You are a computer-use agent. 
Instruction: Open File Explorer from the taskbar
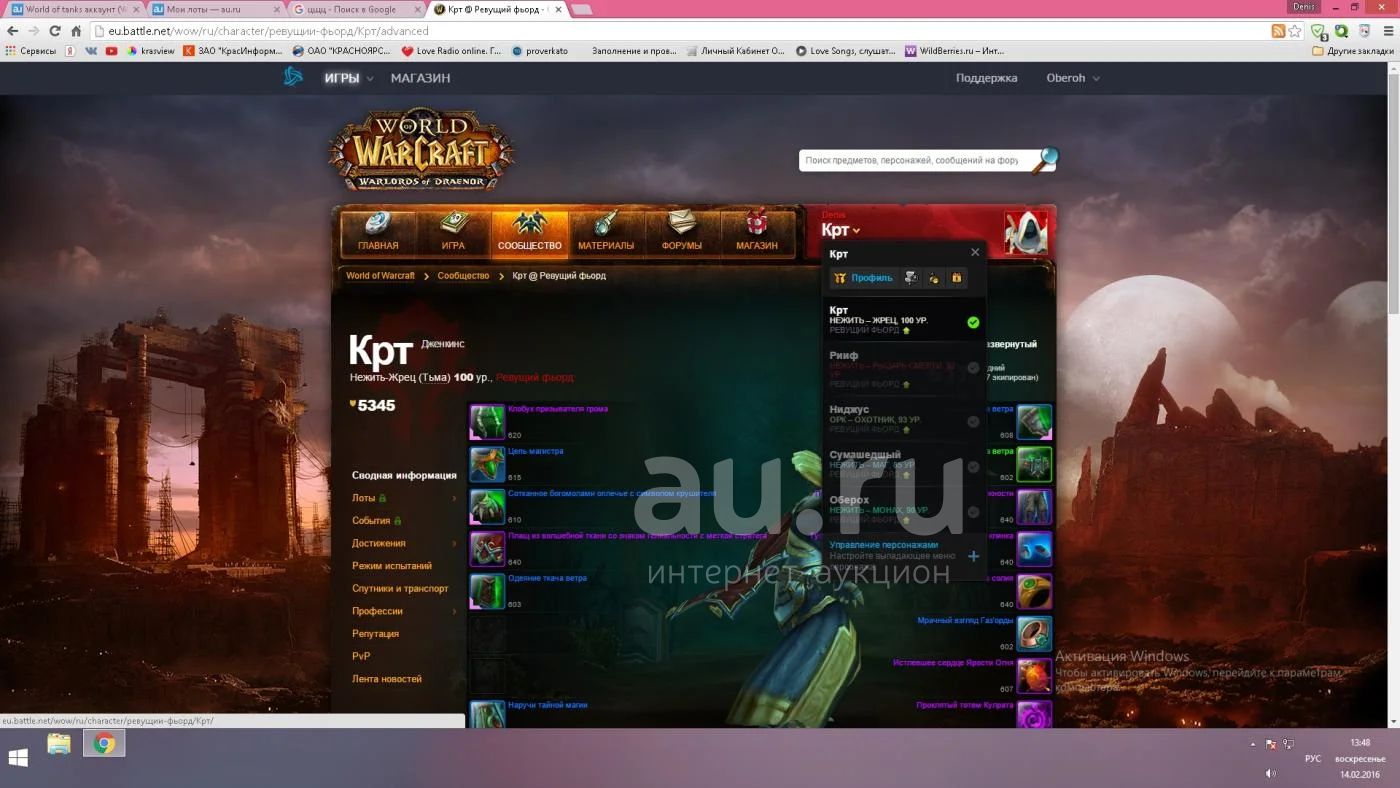(x=59, y=744)
